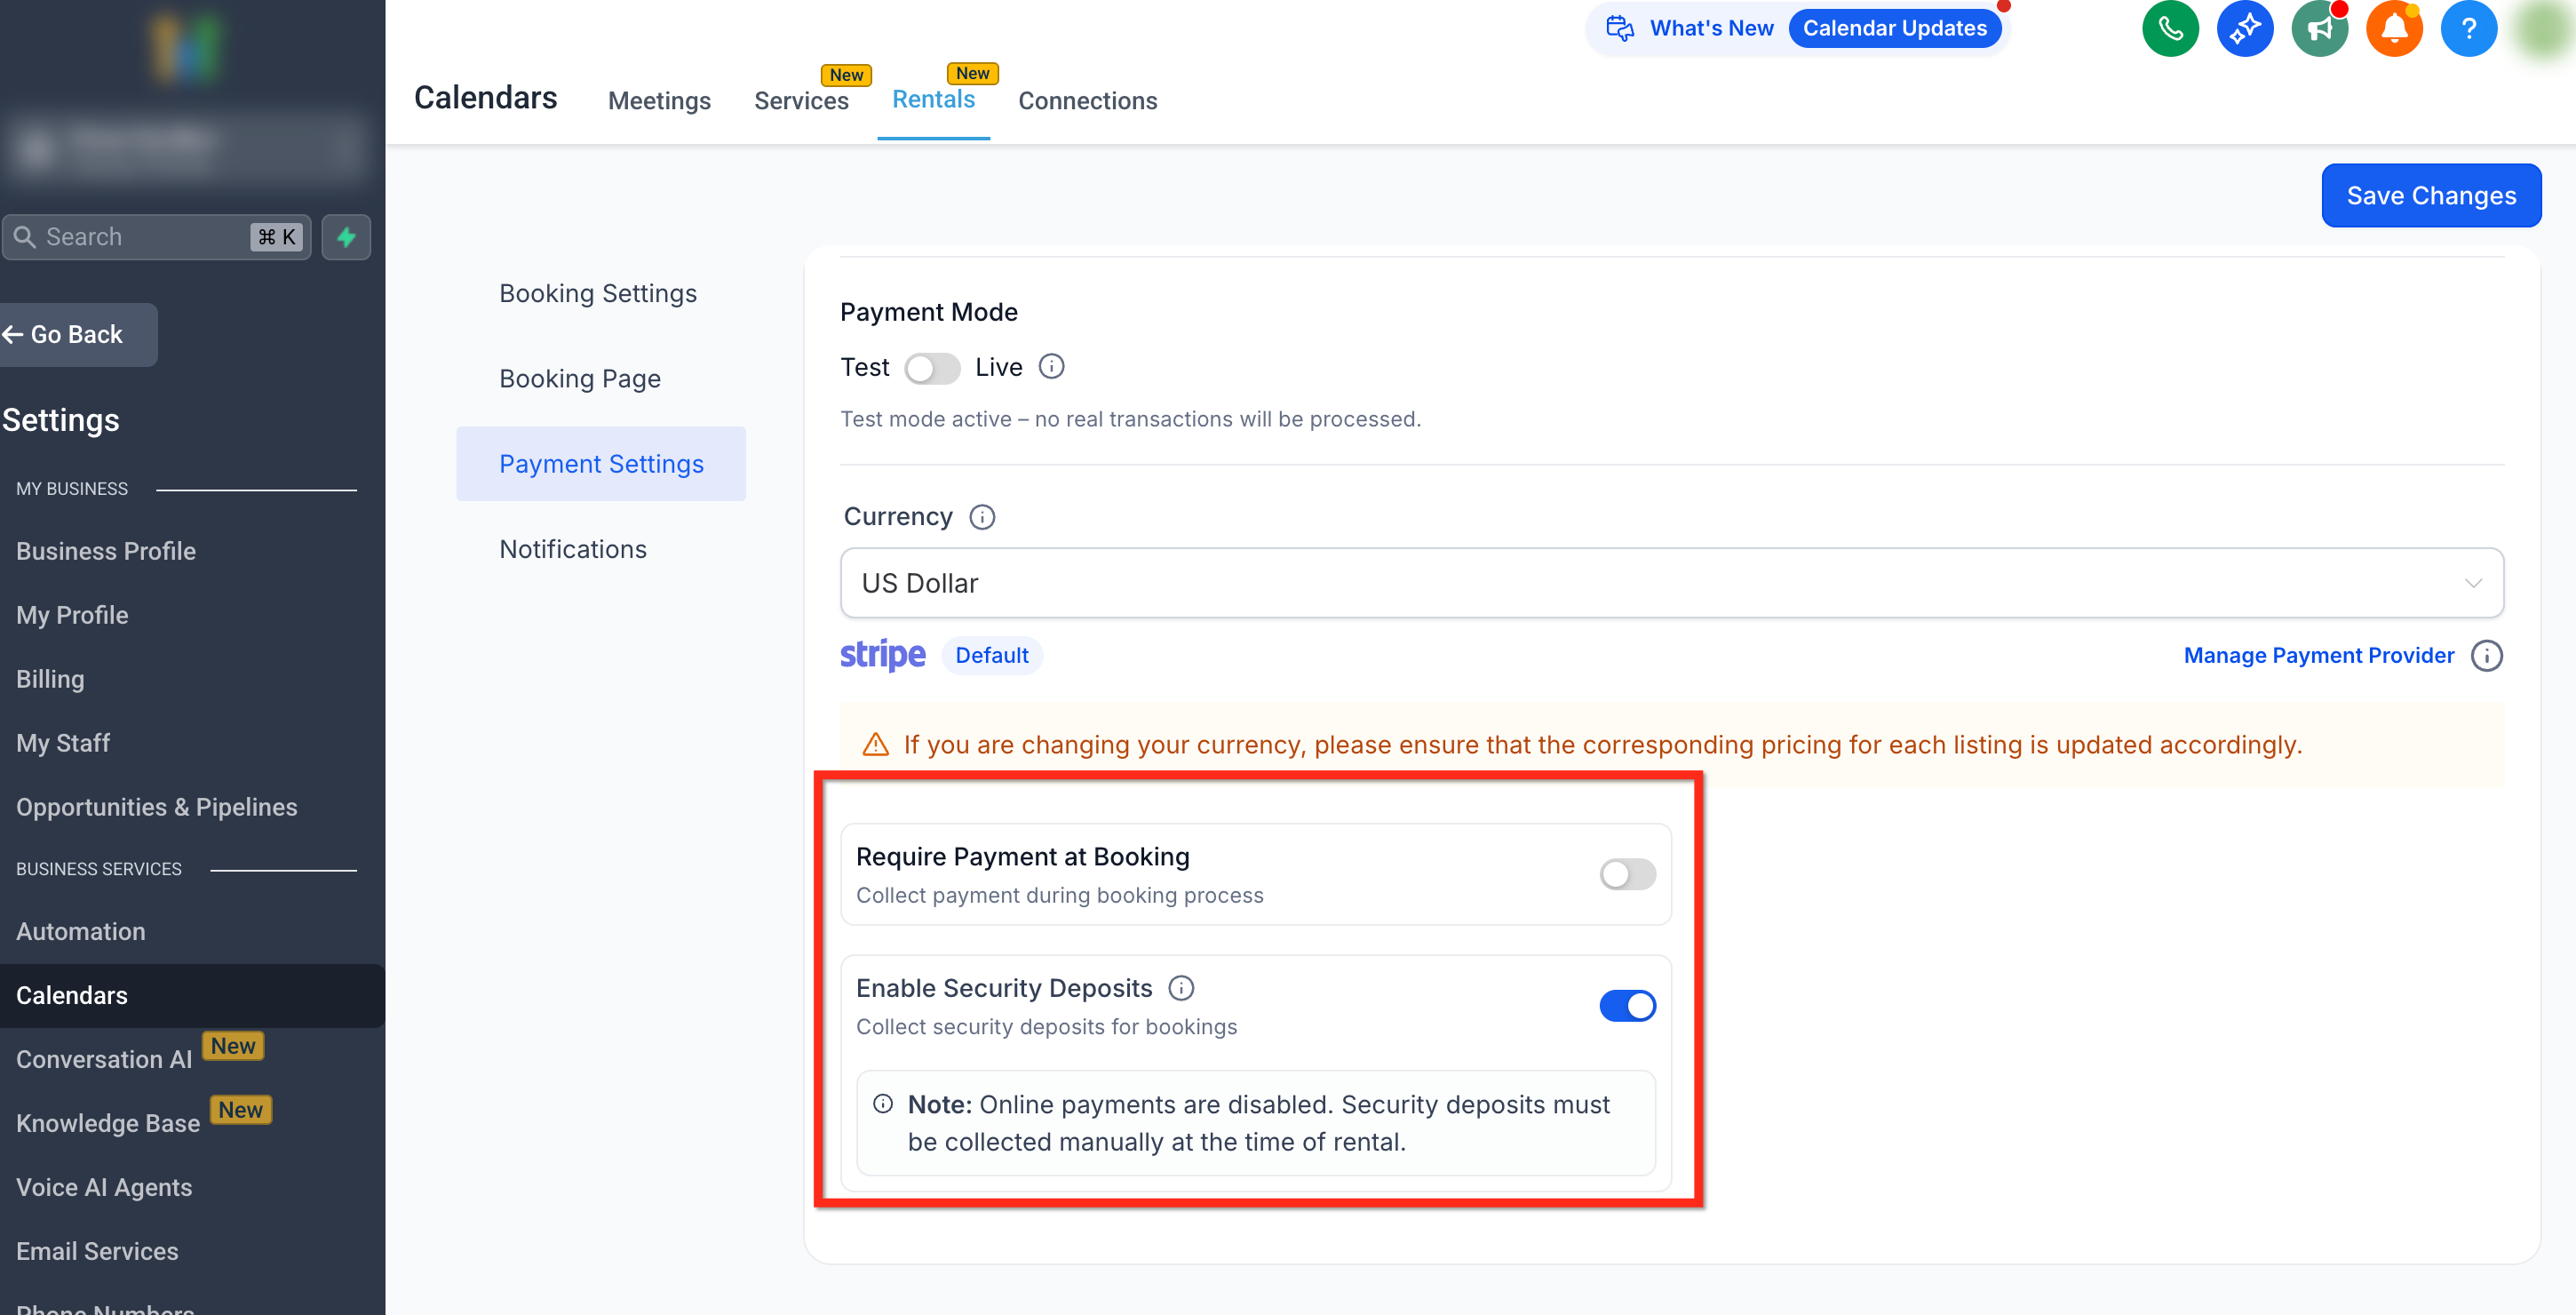2576x1315 pixels.
Task: Click the green phone dialer icon
Action: (x=2169, y=29)
